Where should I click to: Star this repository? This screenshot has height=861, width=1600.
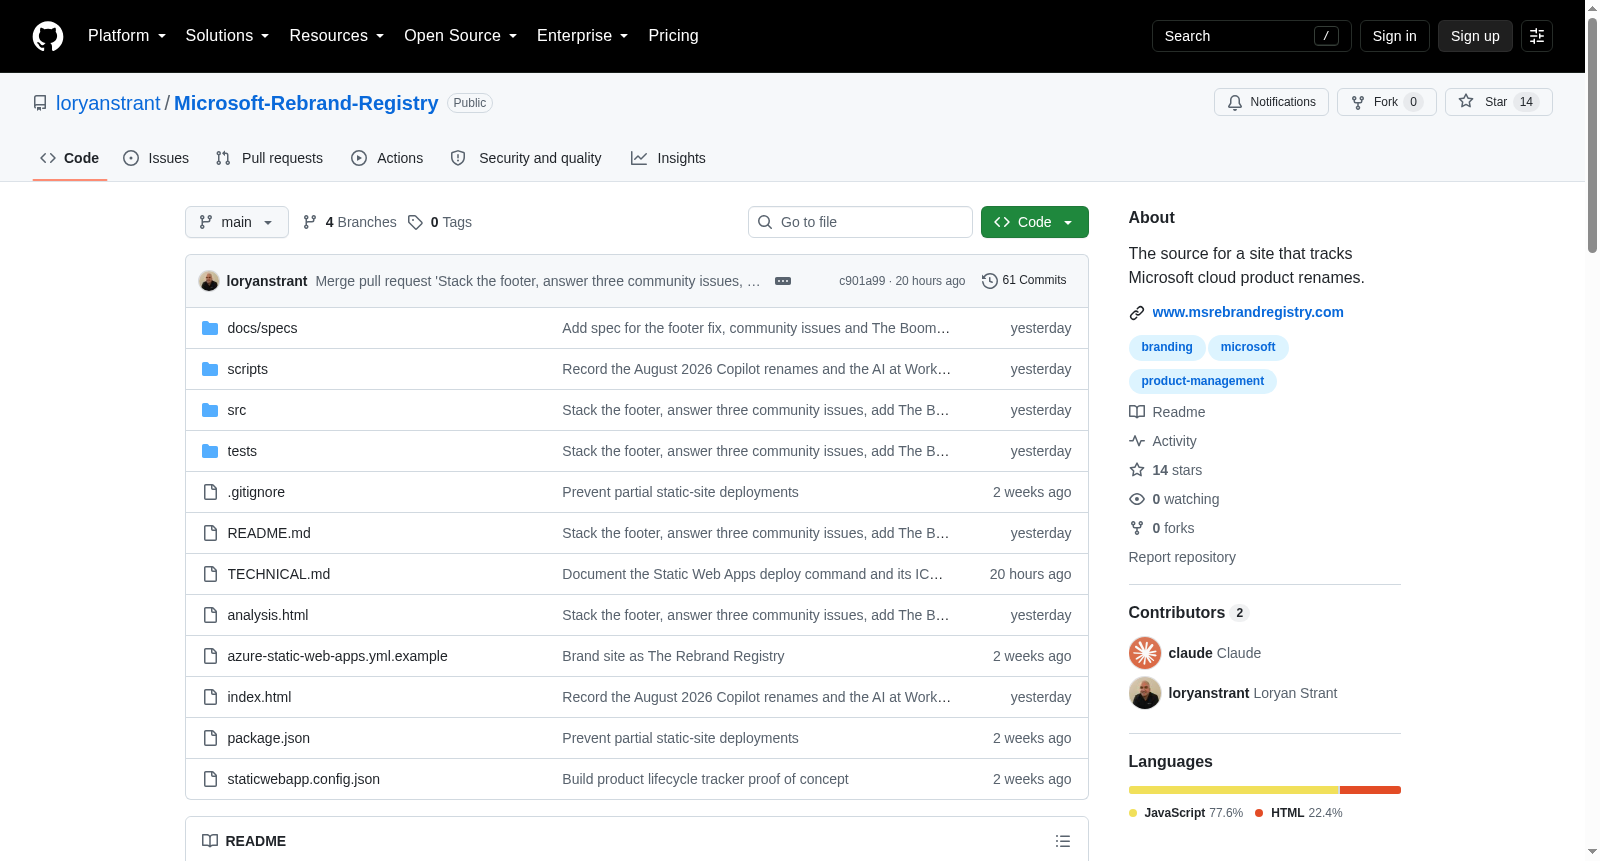click(1498, 102)
